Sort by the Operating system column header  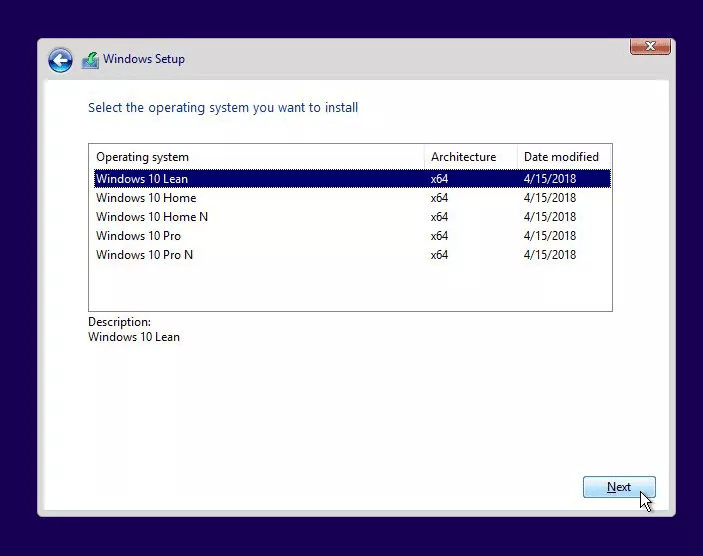point(256,157)
